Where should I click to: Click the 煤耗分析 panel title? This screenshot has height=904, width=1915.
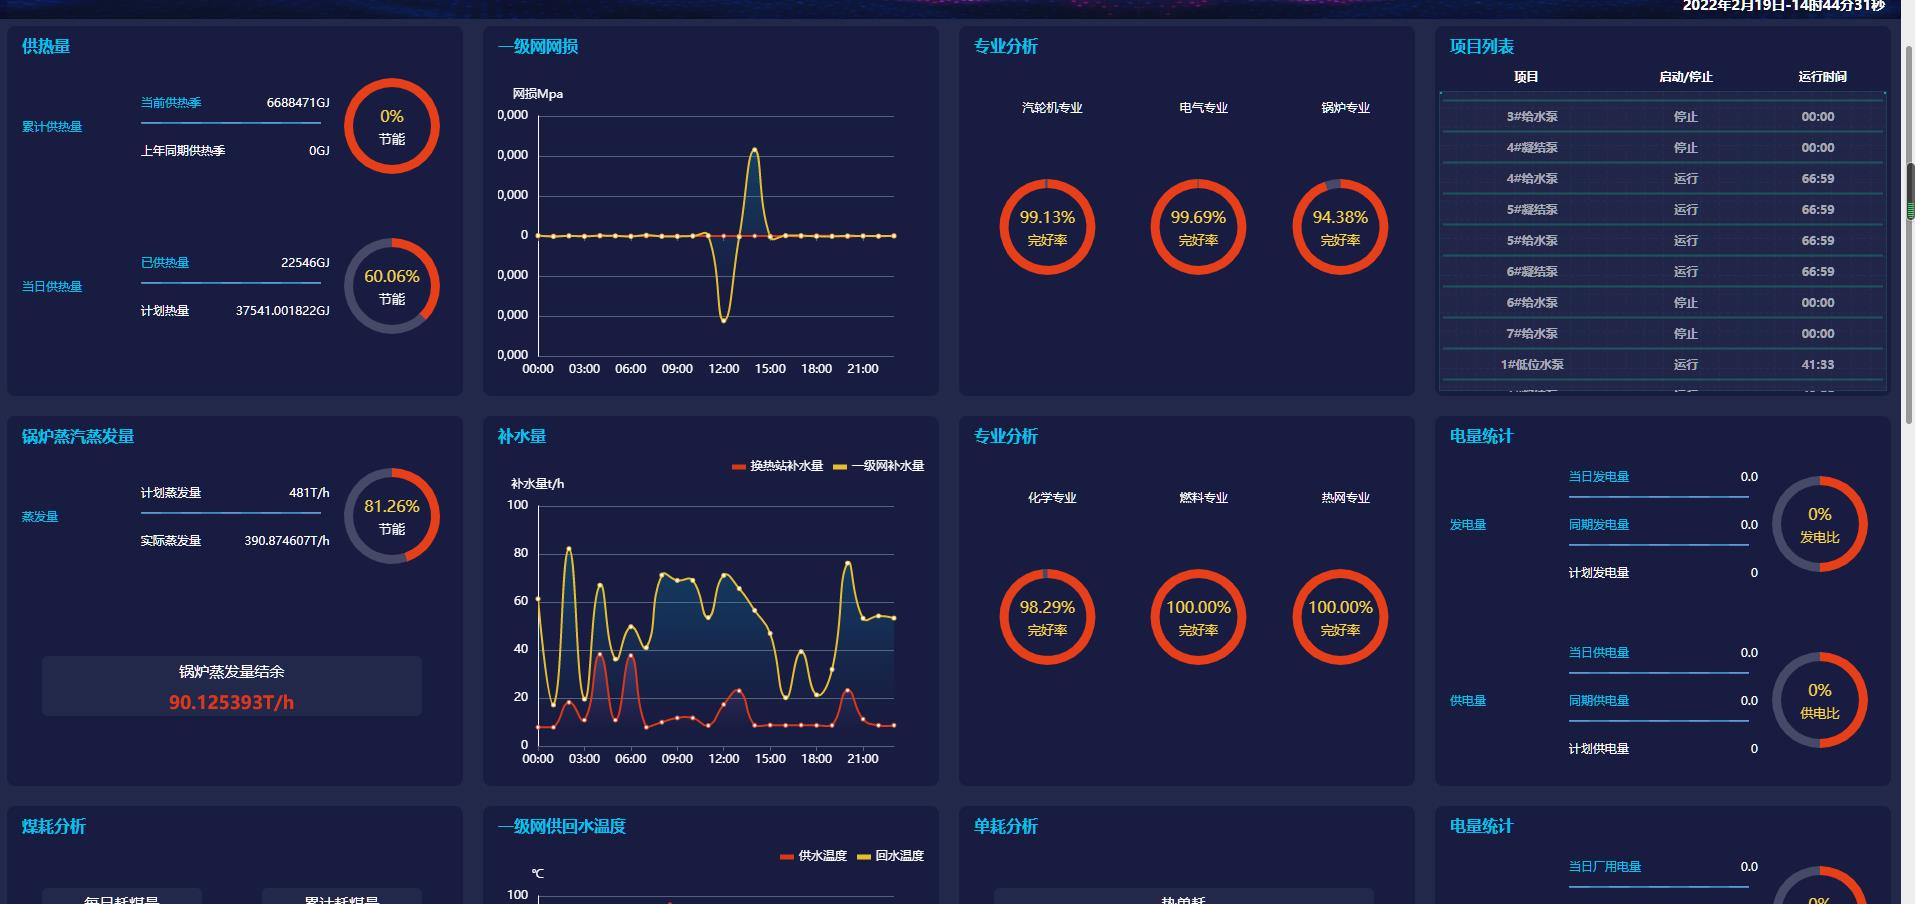point(54,827)
